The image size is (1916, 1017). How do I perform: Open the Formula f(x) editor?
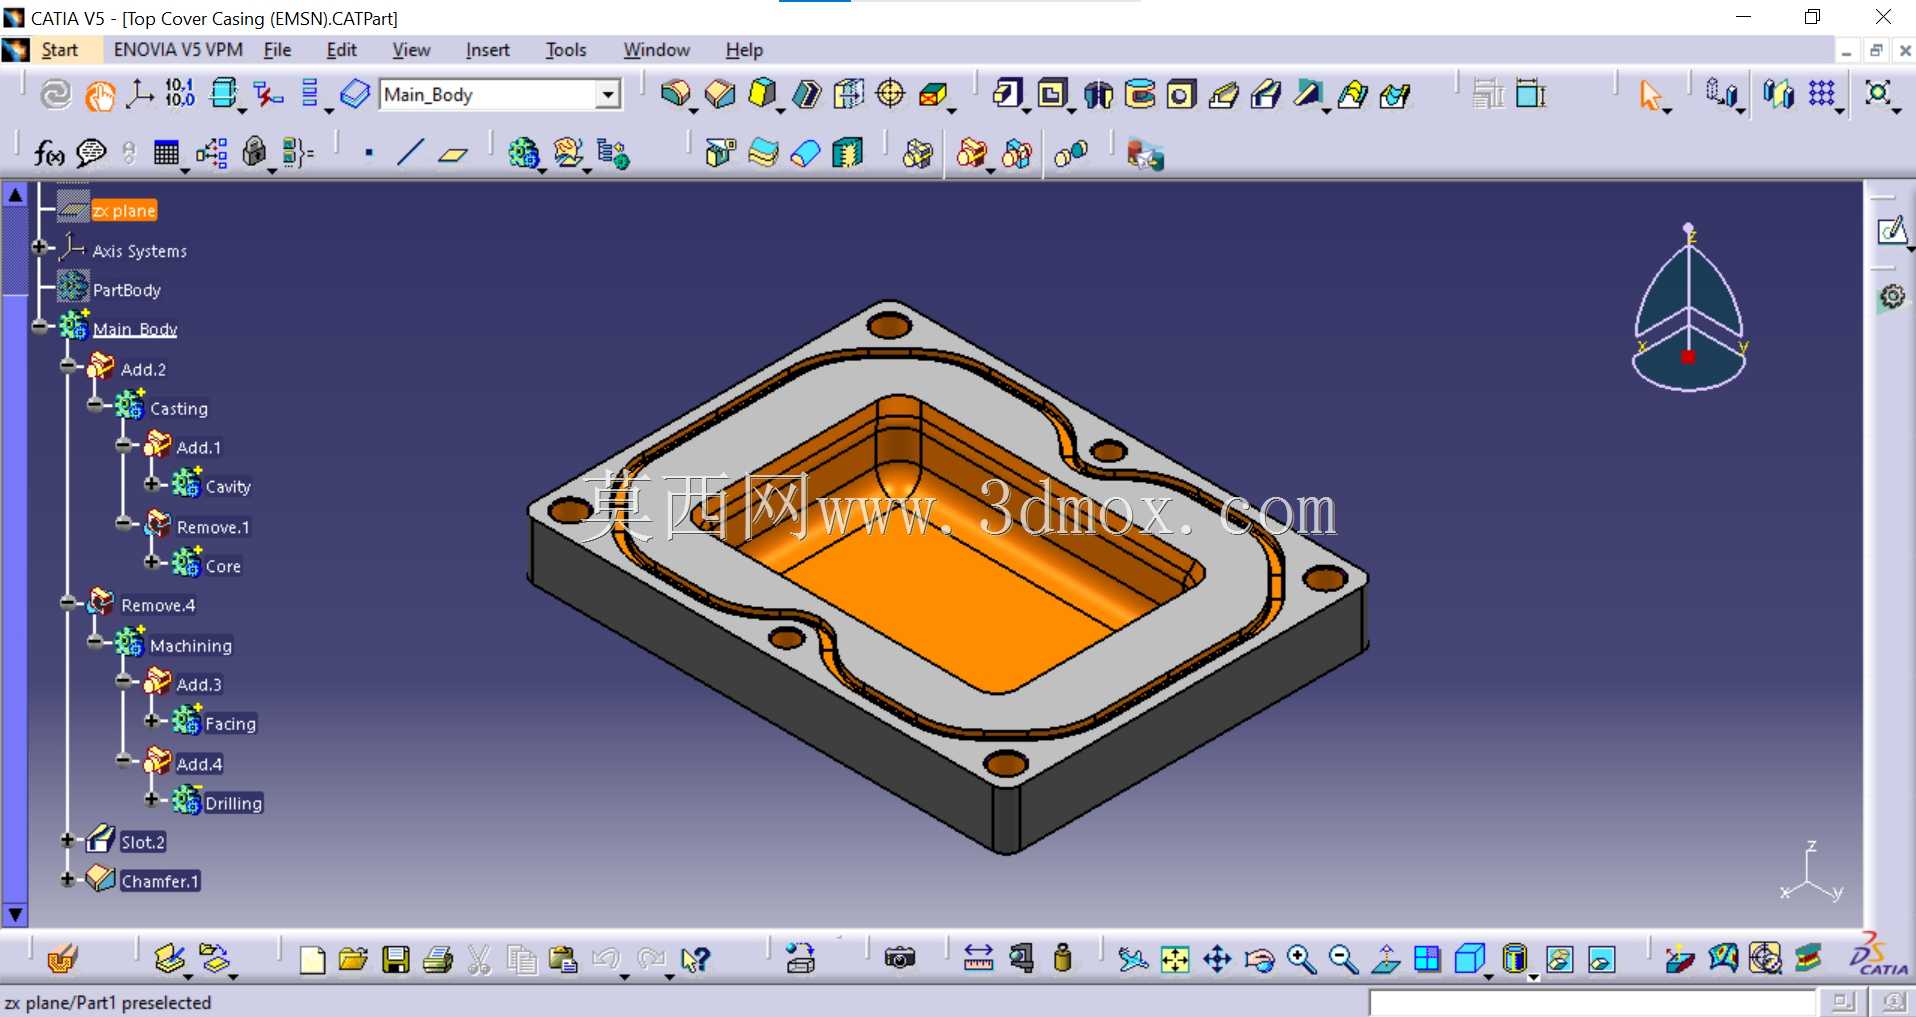tap(48, 153)
